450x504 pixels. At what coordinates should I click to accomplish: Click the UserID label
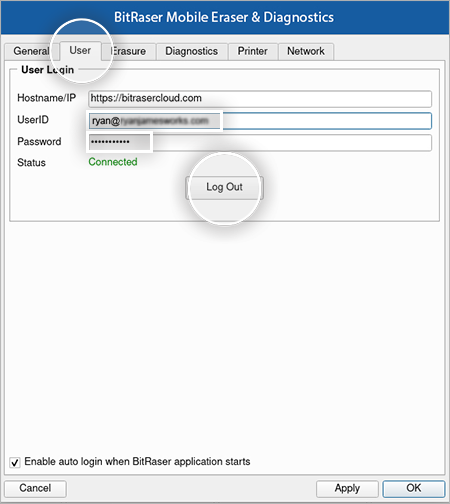(x=33, y=120)
